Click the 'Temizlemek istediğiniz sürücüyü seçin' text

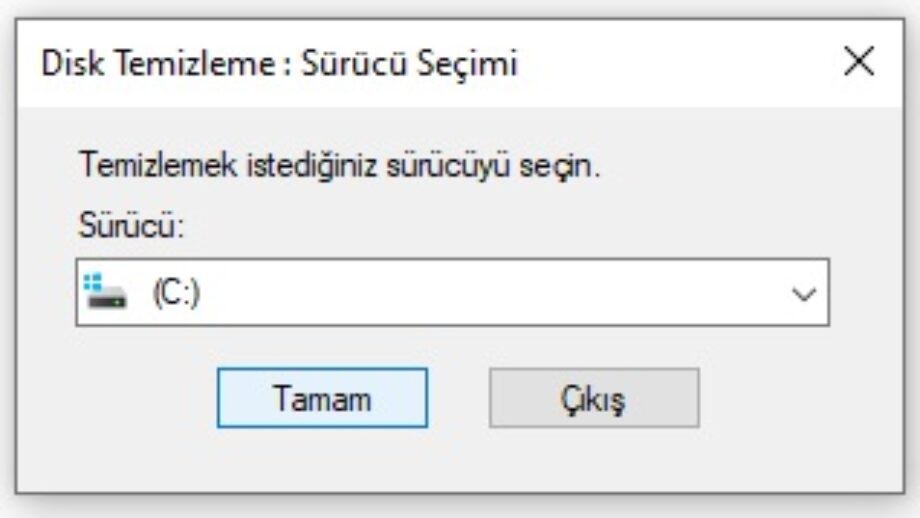pyautogui.click(x=339, y=164)
